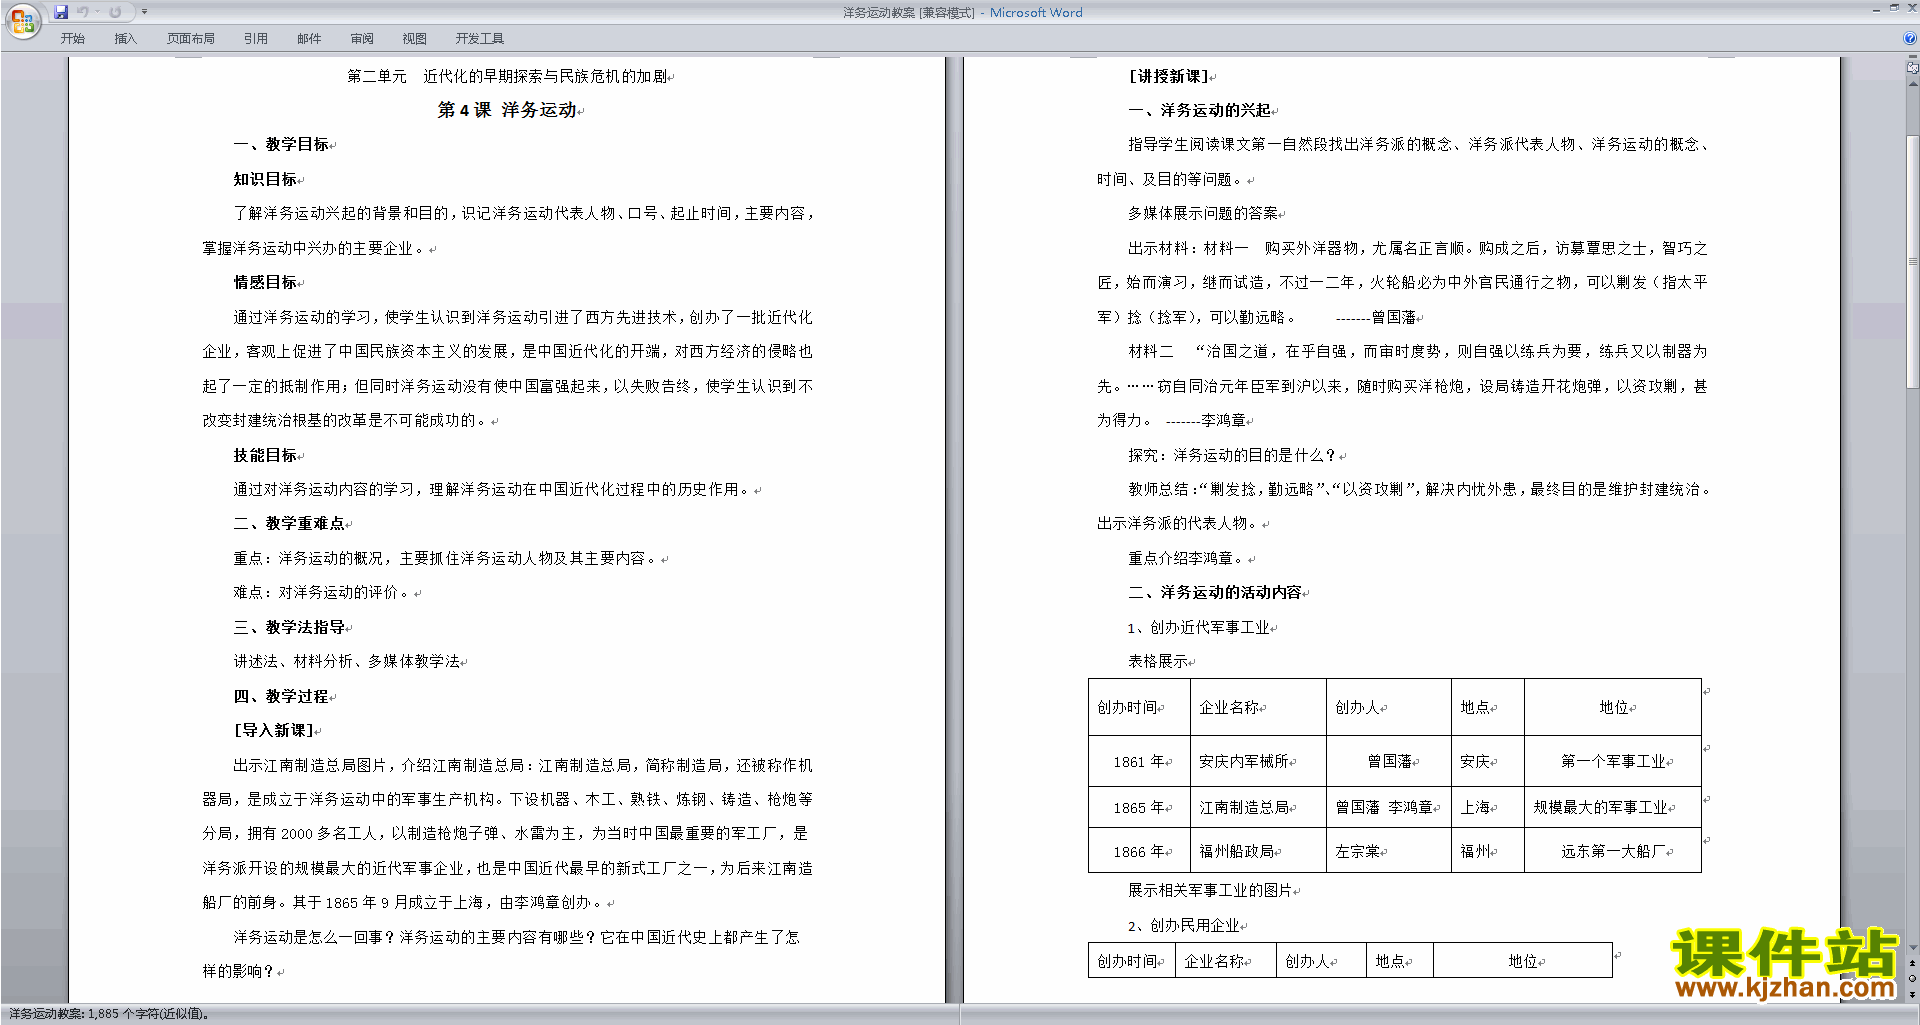This screenshot has height=1025, width=1920.
Task: Save the document with the floppy icon
Action: tap(61, 12)
